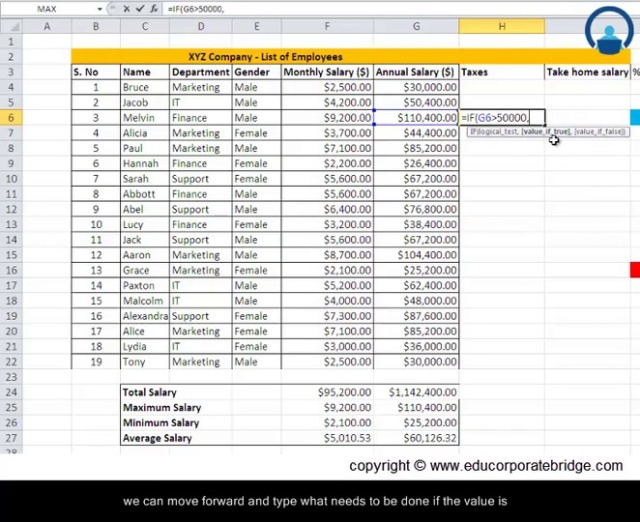
Task: Select the Monthly Salary ($) header cell
Action: point(327,72)
